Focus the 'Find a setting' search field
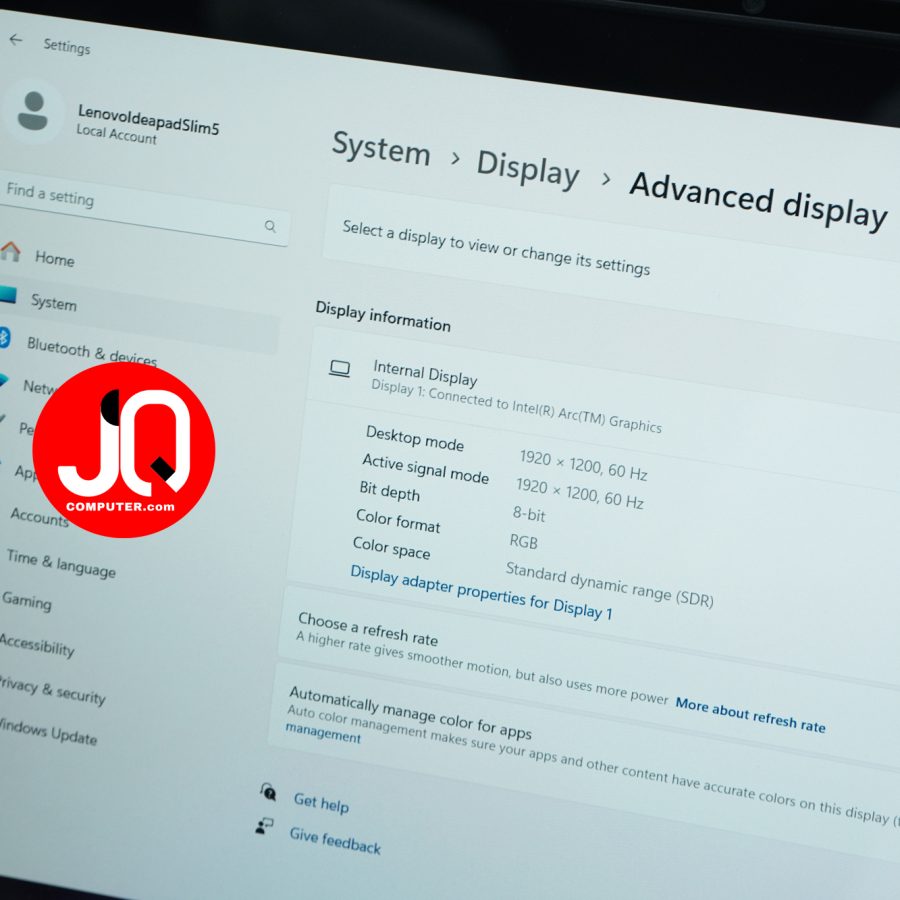The height and width of the screenshot is (900, 900). (x=143, y=209)
